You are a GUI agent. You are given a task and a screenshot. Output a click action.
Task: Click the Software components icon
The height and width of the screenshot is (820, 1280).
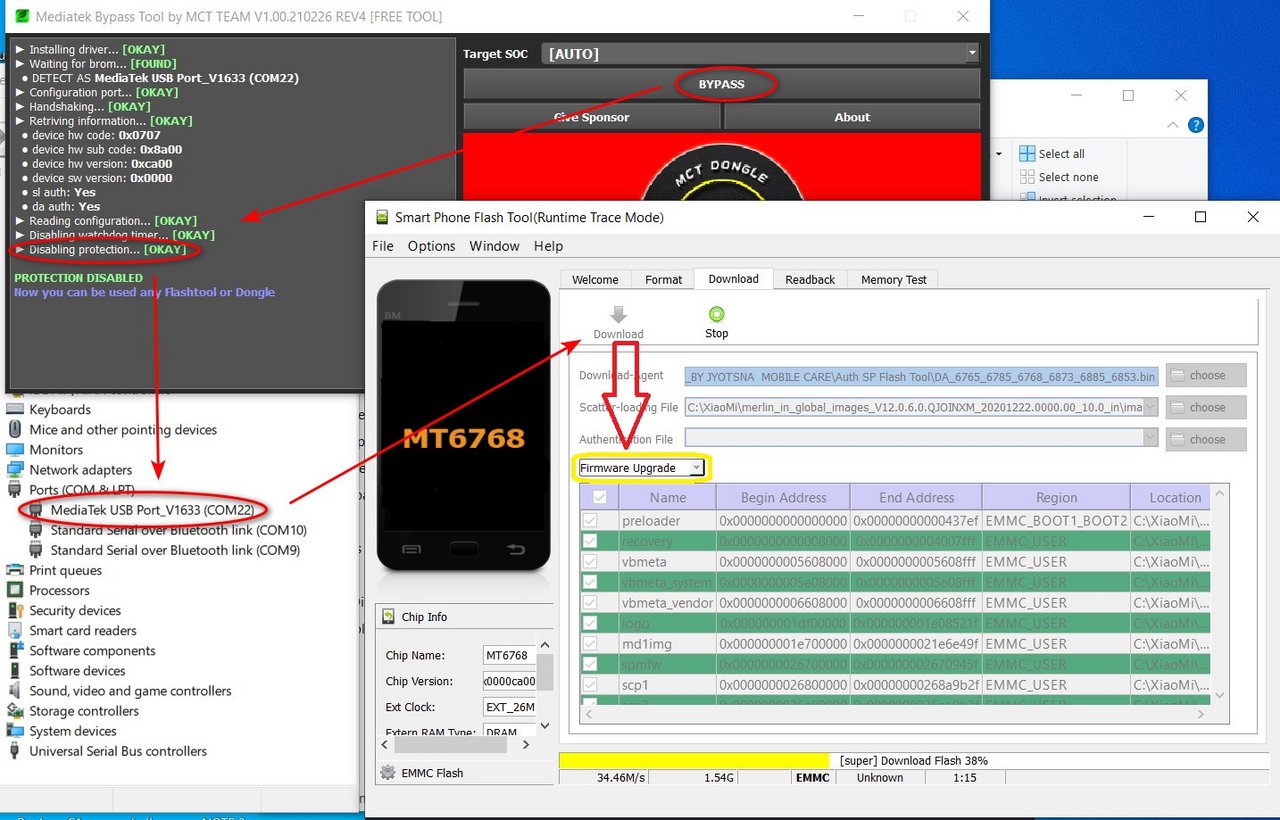coord(15,650)
